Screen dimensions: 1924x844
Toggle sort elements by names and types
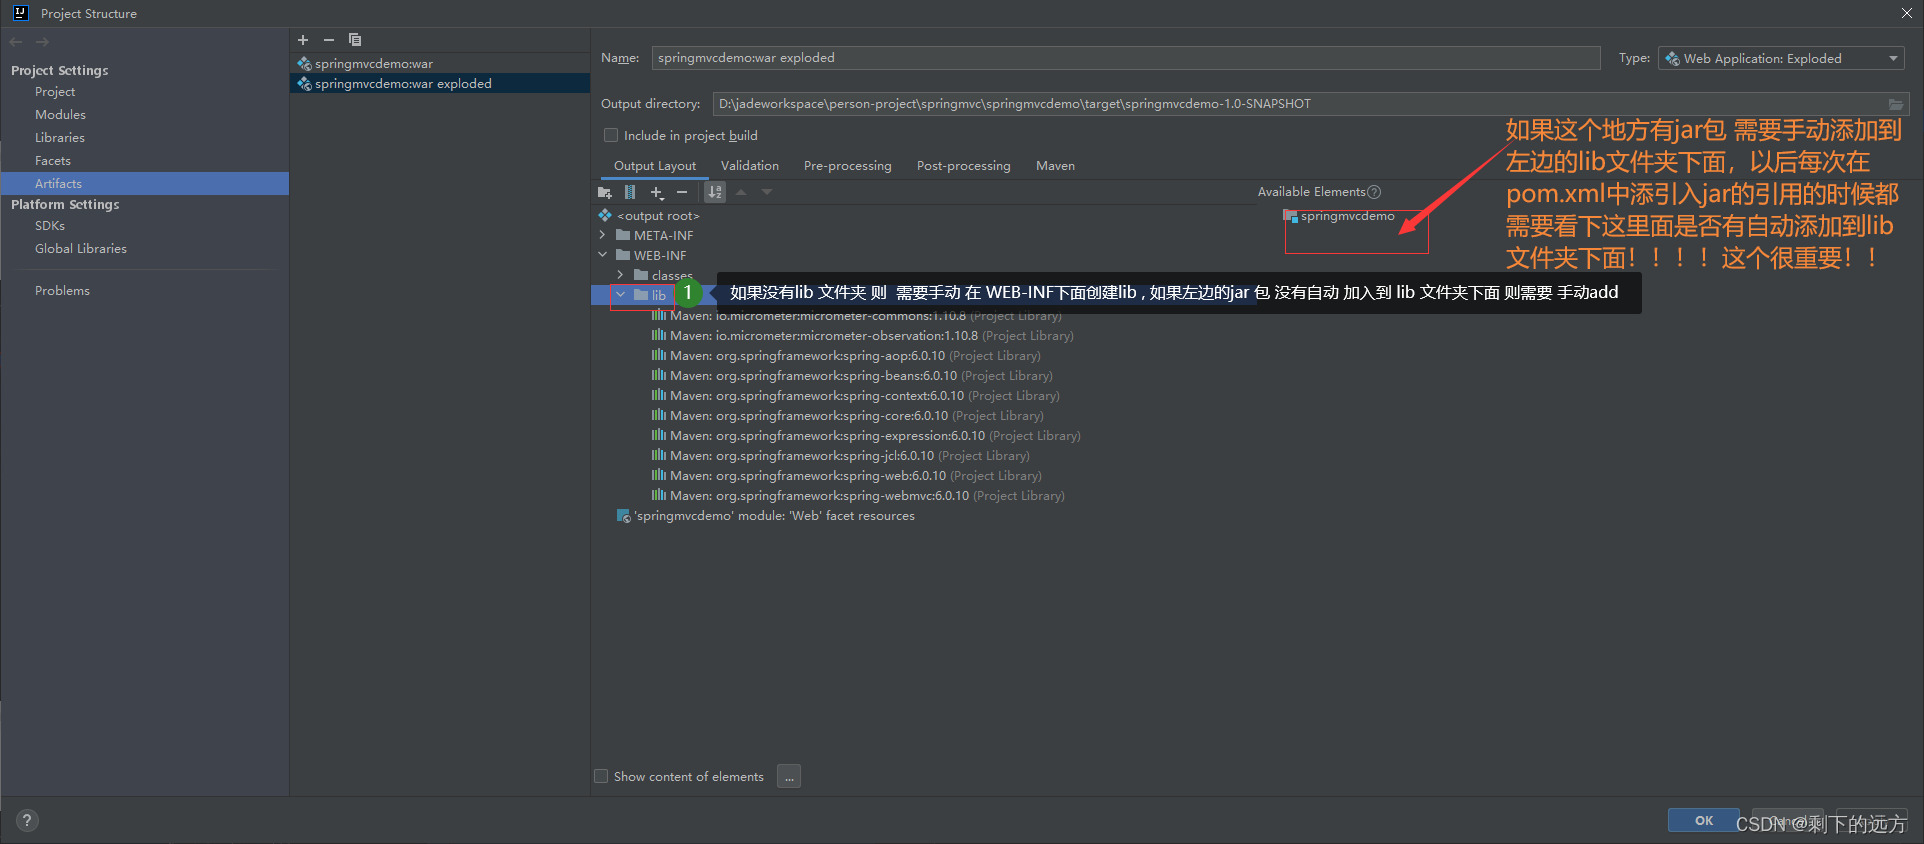(x=715, y=192)
